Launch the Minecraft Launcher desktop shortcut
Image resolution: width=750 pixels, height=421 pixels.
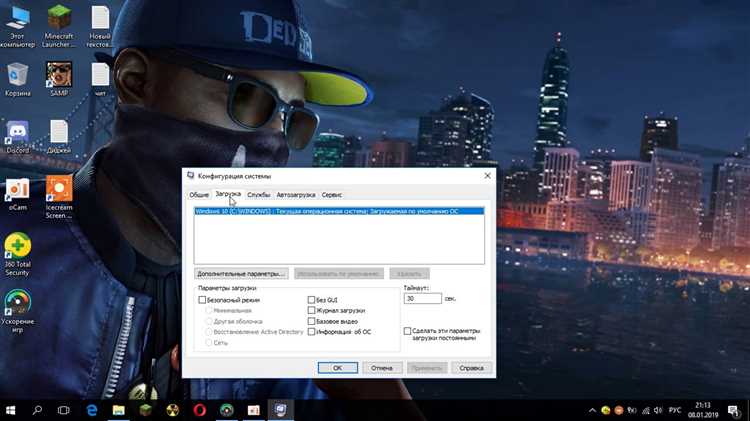click(59, 27)
